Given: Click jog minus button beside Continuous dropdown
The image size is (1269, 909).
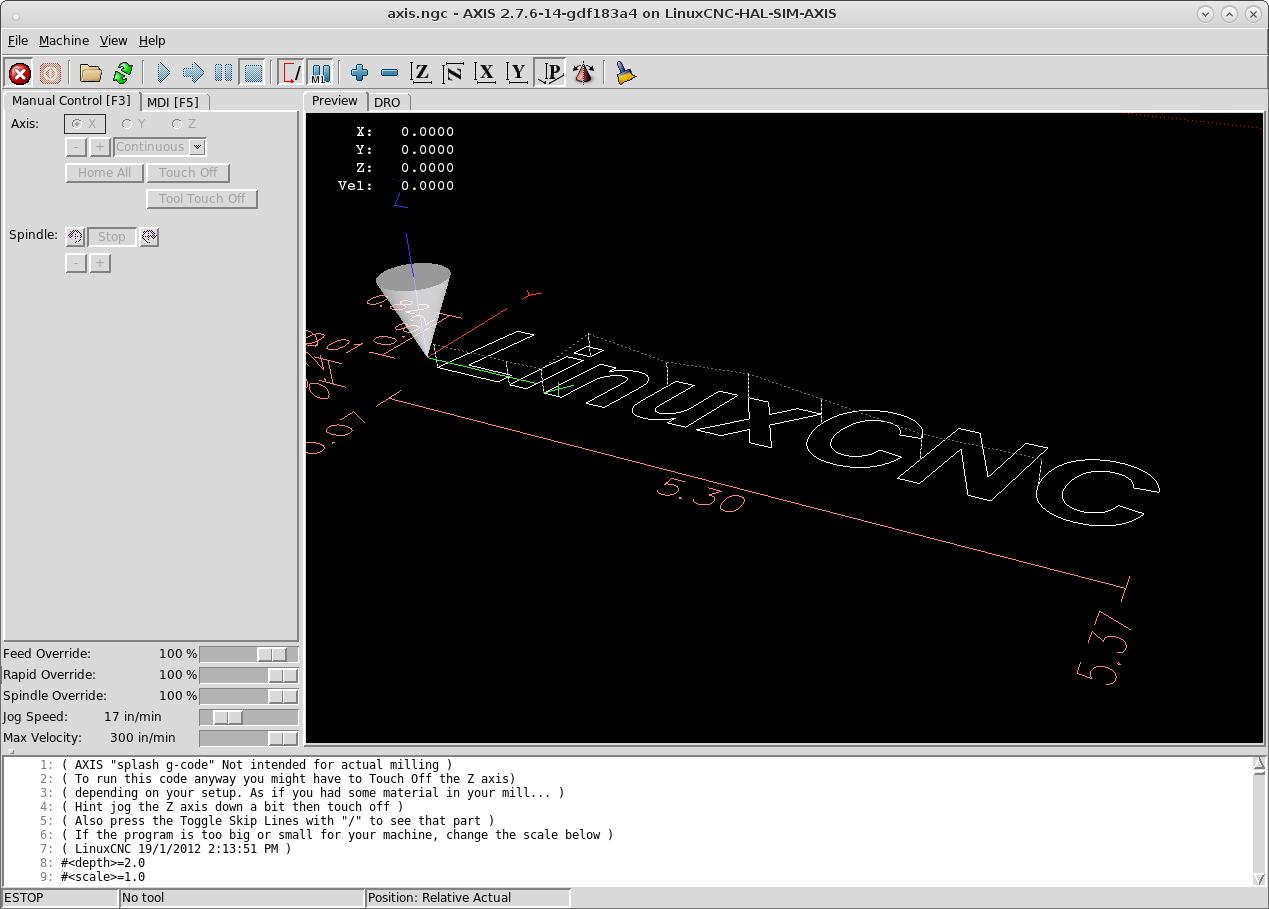Looking at the screenshot, I should point(76,147).
